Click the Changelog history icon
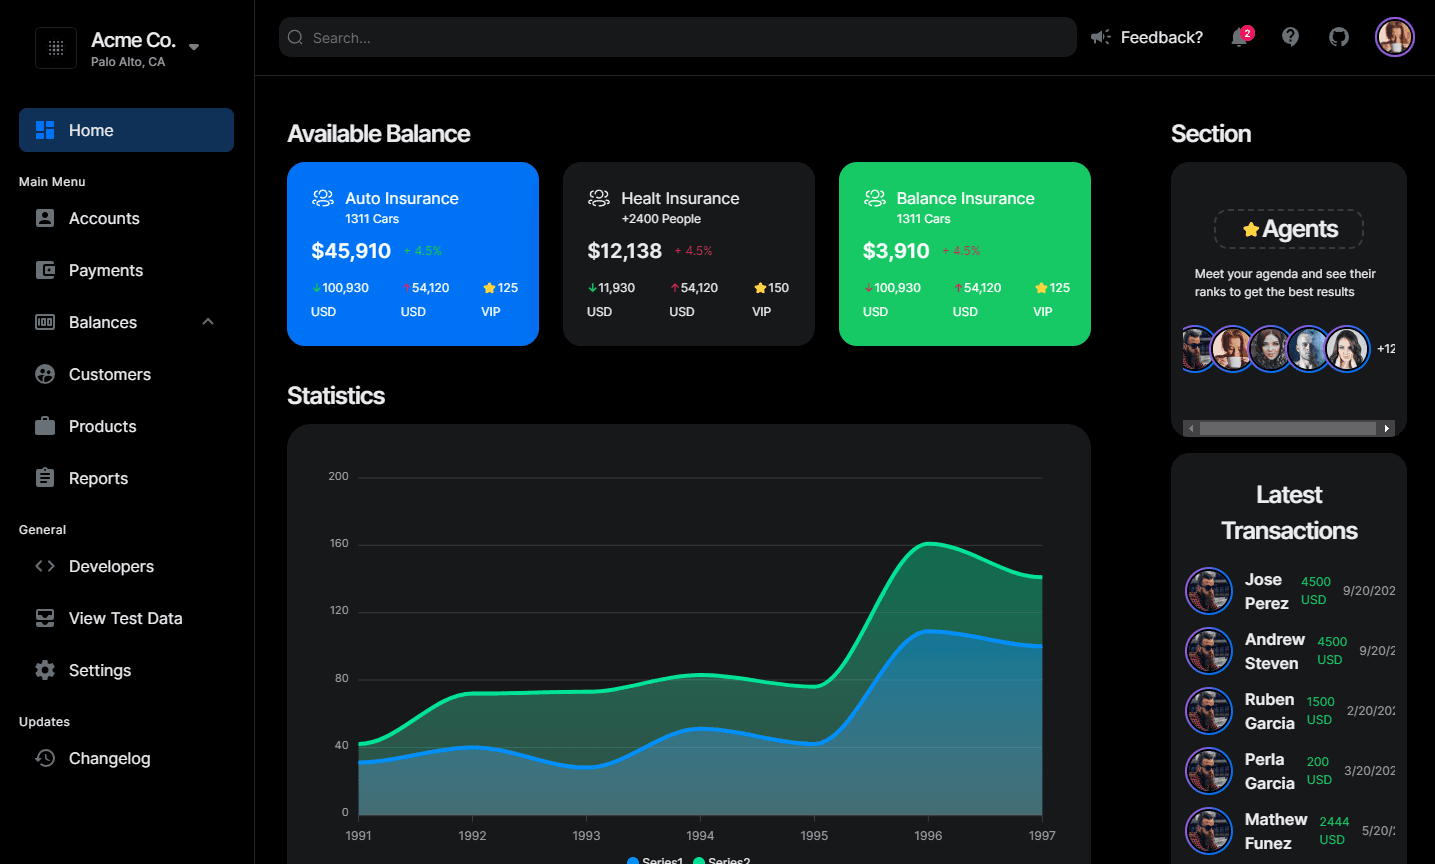1435x864 pixels. point(45,758)
